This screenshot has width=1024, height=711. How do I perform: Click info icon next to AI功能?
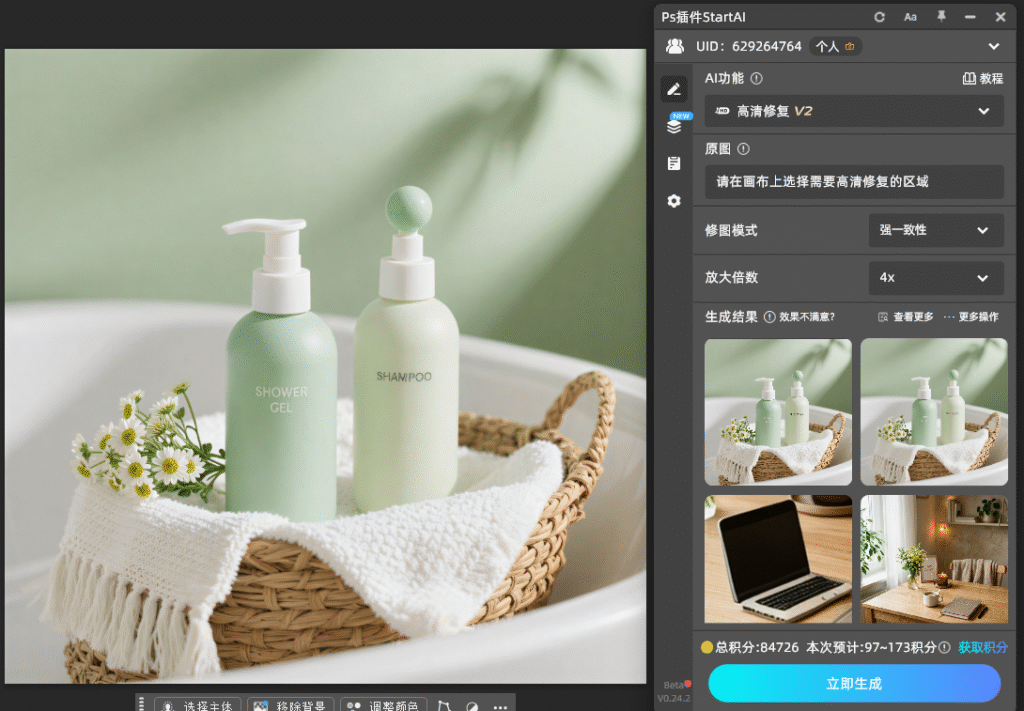coord(756,78)
